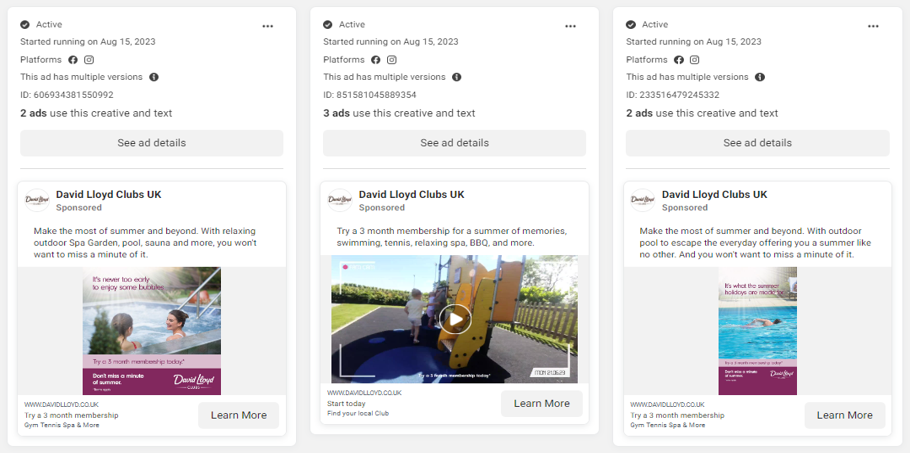
Task: Click Active status checkmark on ad 606934381550992
Action: [x=25, y=24]
